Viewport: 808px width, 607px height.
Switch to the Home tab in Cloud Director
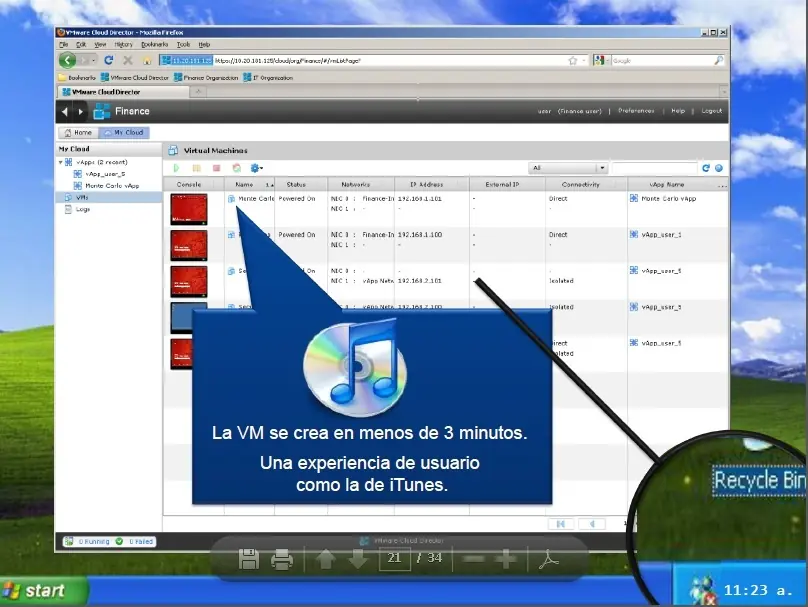[78, 133]
